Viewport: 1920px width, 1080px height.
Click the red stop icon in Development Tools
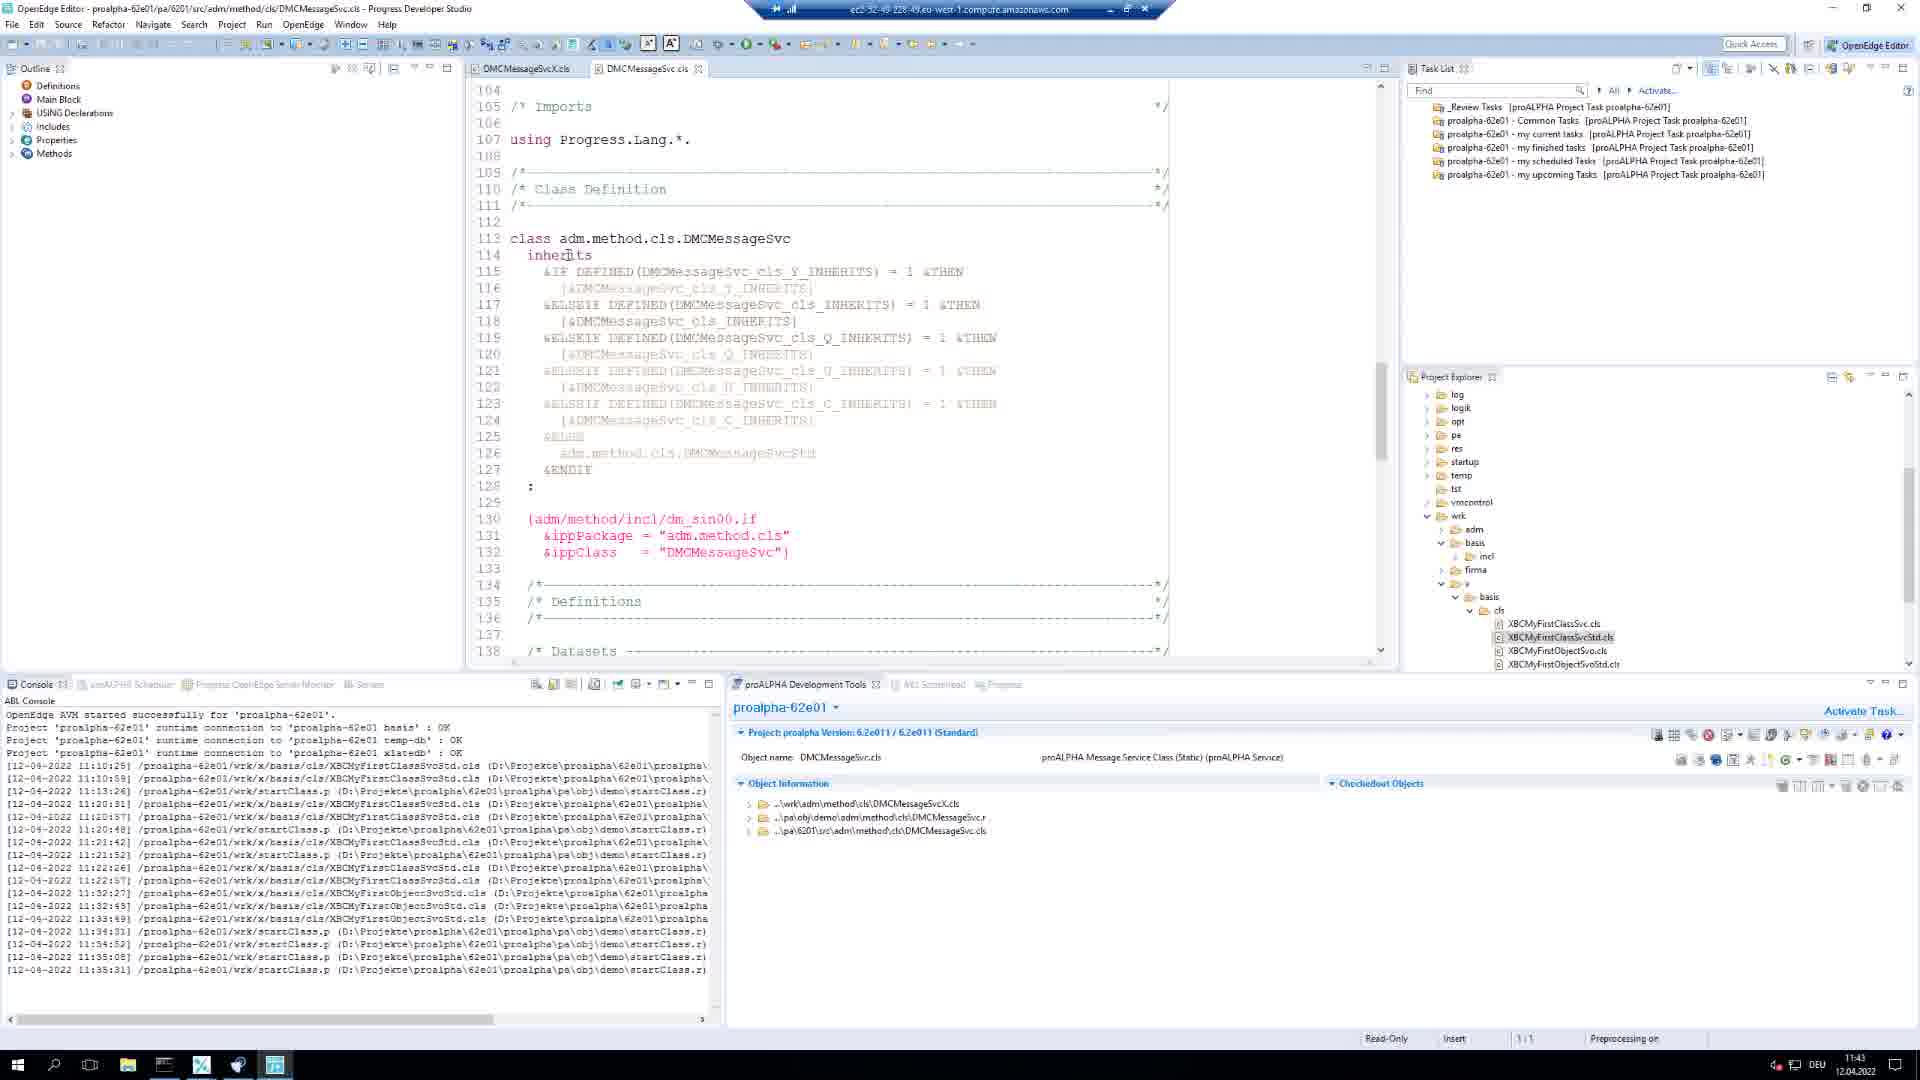point(1708,734)
